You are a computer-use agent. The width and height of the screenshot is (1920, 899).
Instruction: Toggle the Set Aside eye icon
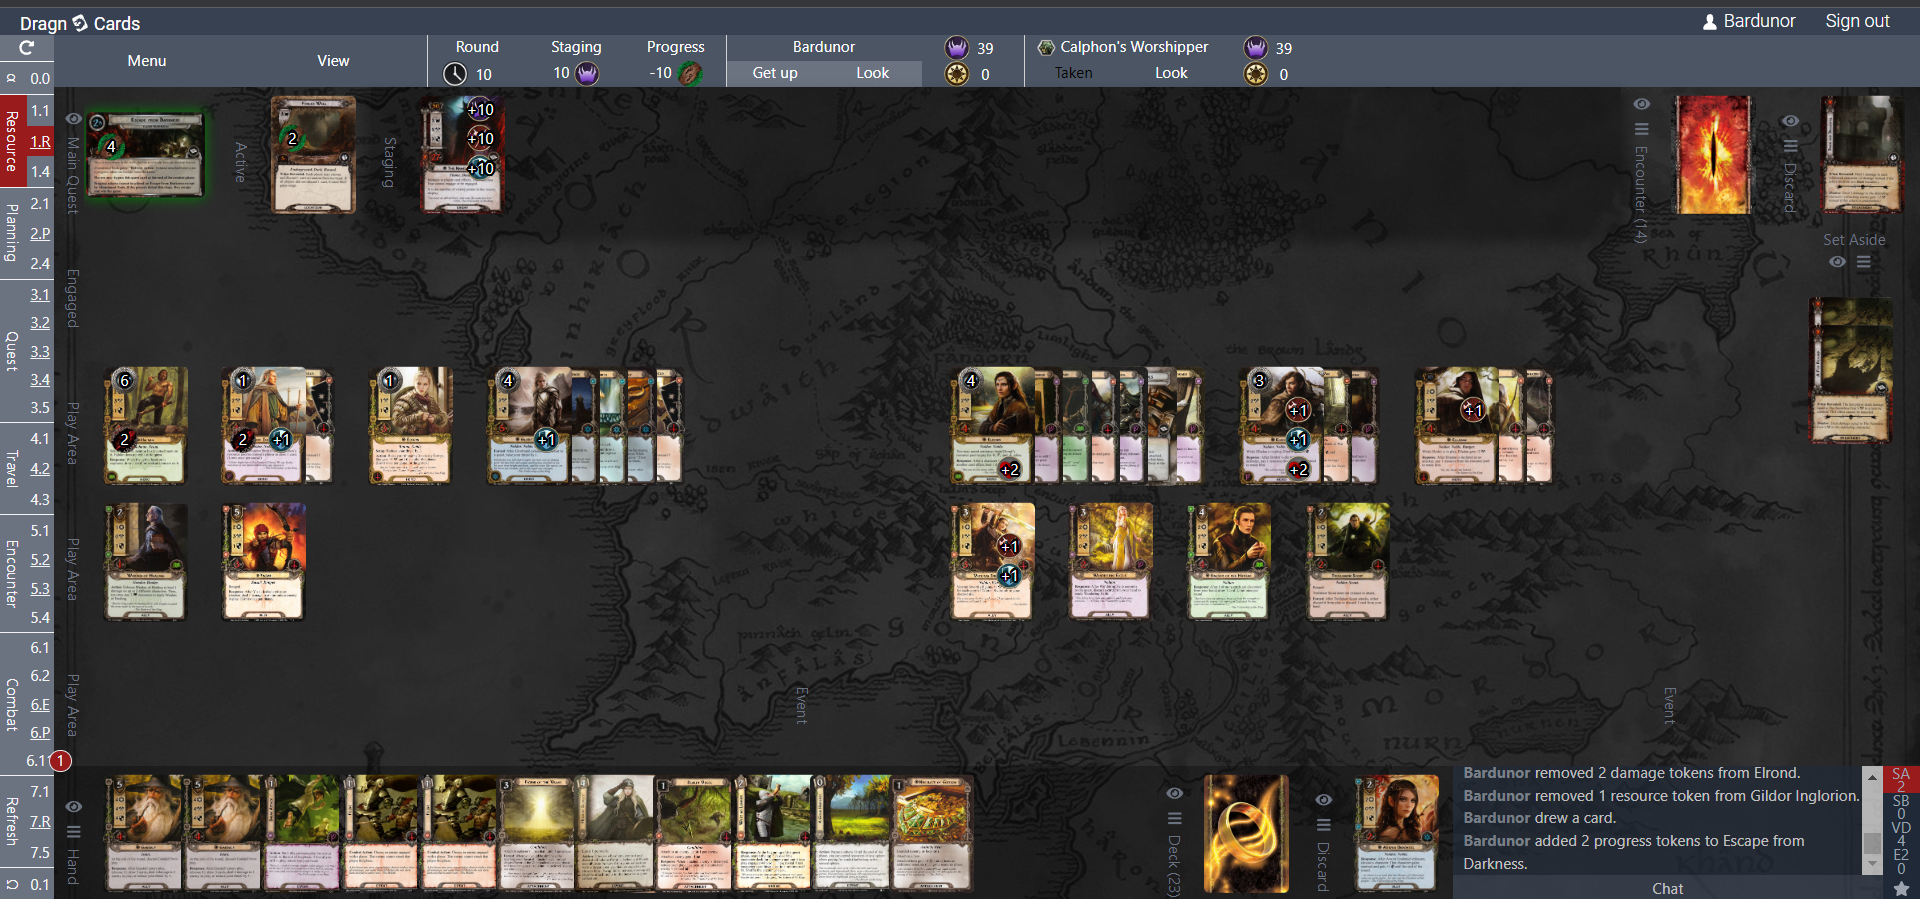pyautogui.click(x=1838, y=262)
